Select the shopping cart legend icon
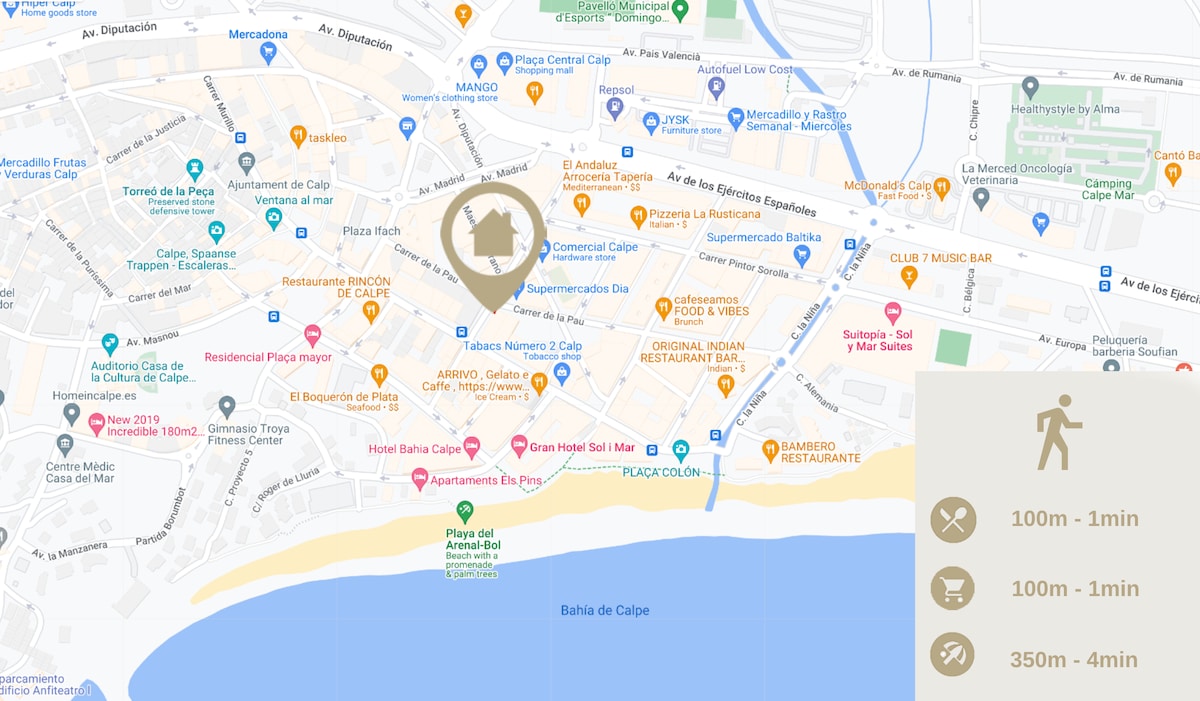The image size is (1200, 701). [953, 588]
